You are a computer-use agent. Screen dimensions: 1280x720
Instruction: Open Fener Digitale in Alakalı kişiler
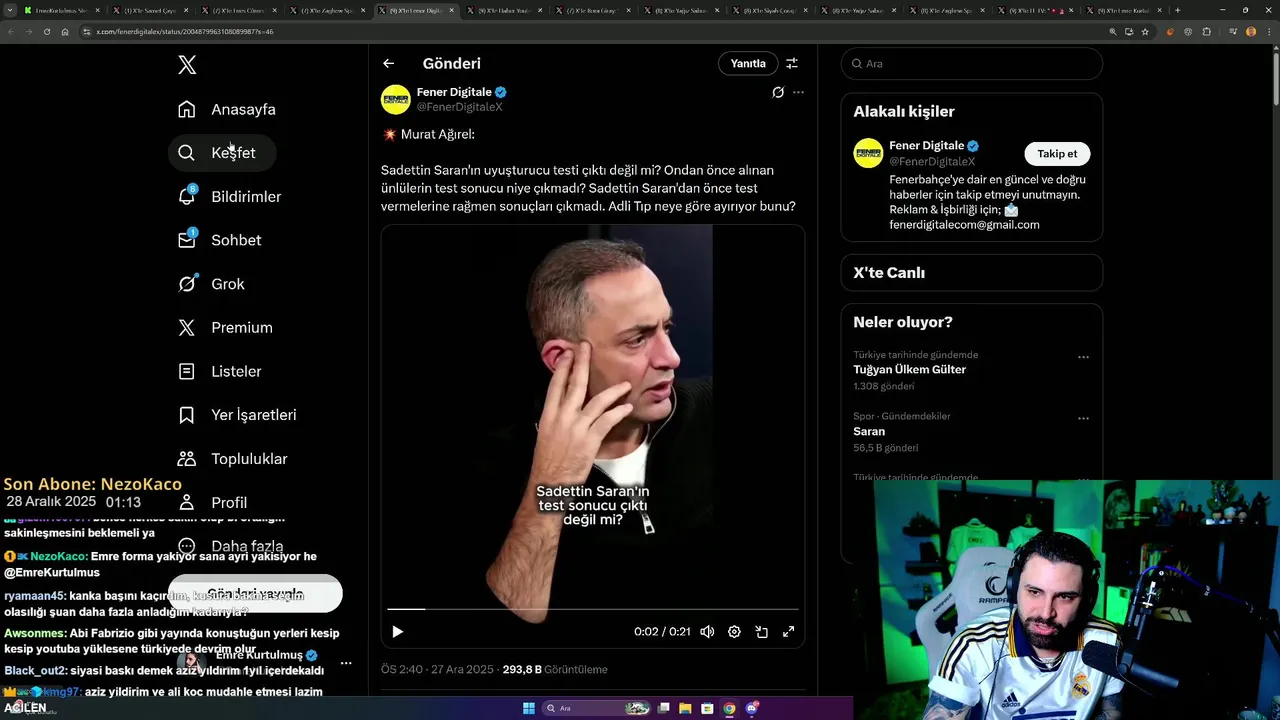[926, 146]
